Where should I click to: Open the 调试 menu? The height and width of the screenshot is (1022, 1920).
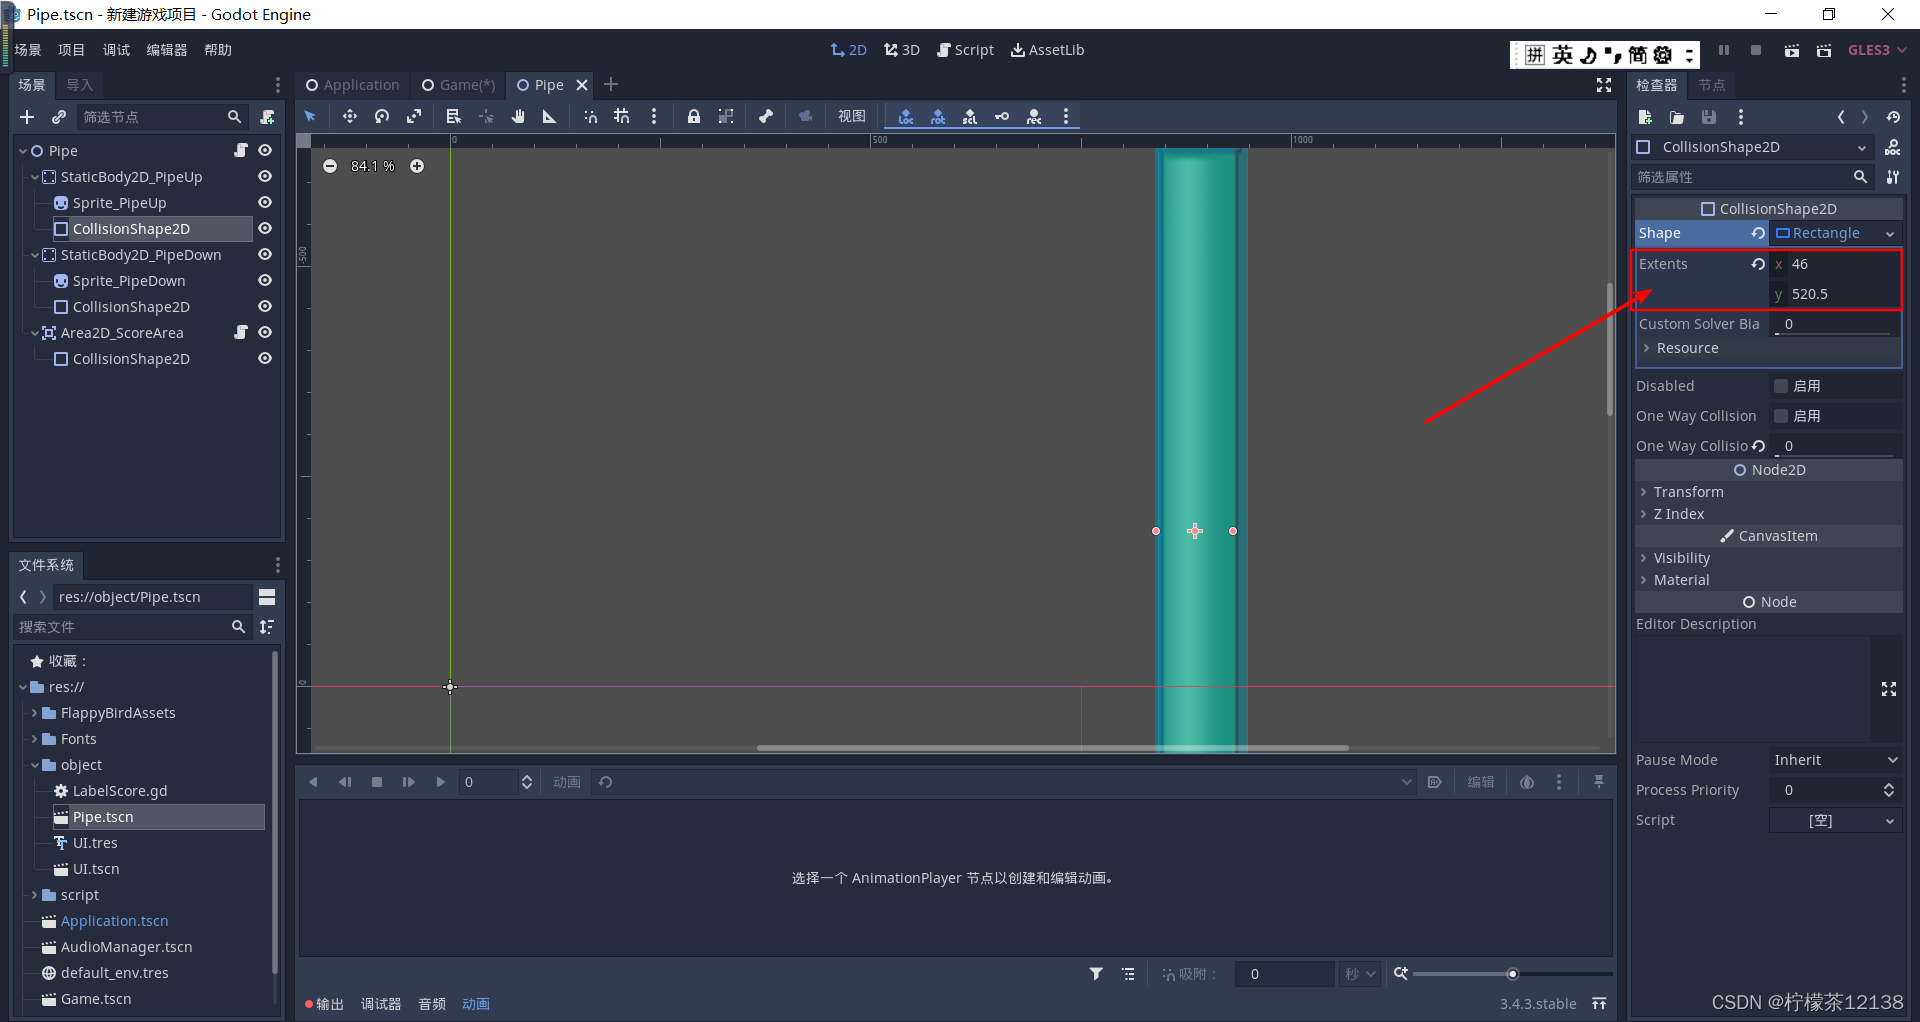click(x=116, y=50)
